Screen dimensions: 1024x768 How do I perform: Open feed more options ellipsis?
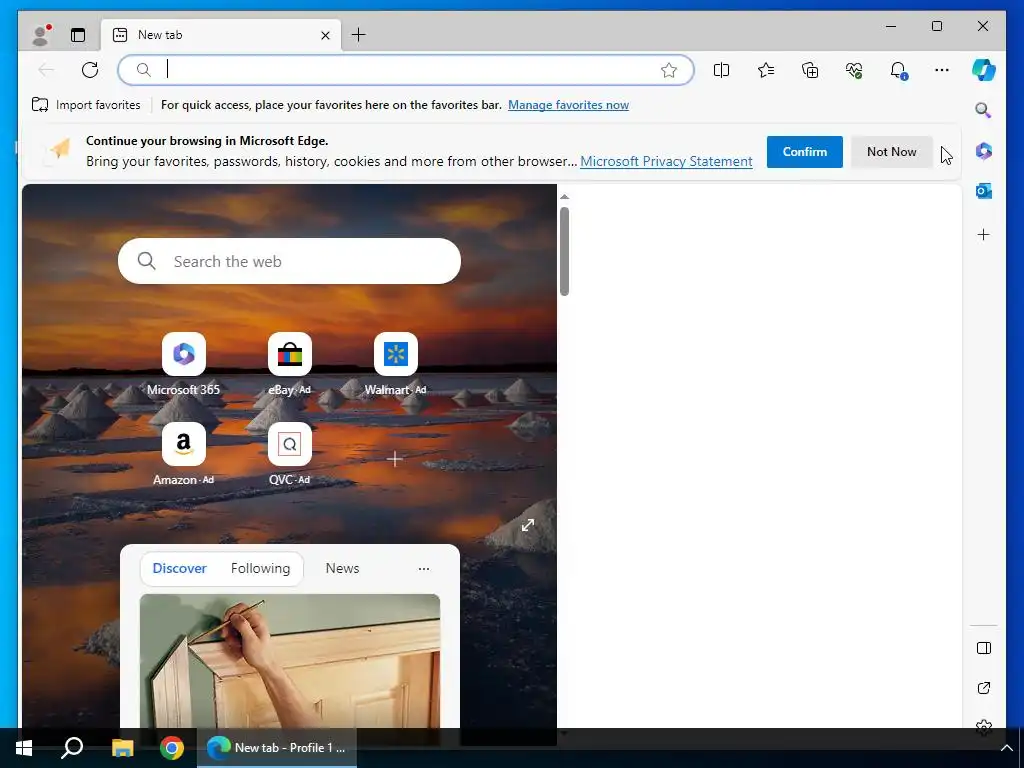click(x=424, y=569)
